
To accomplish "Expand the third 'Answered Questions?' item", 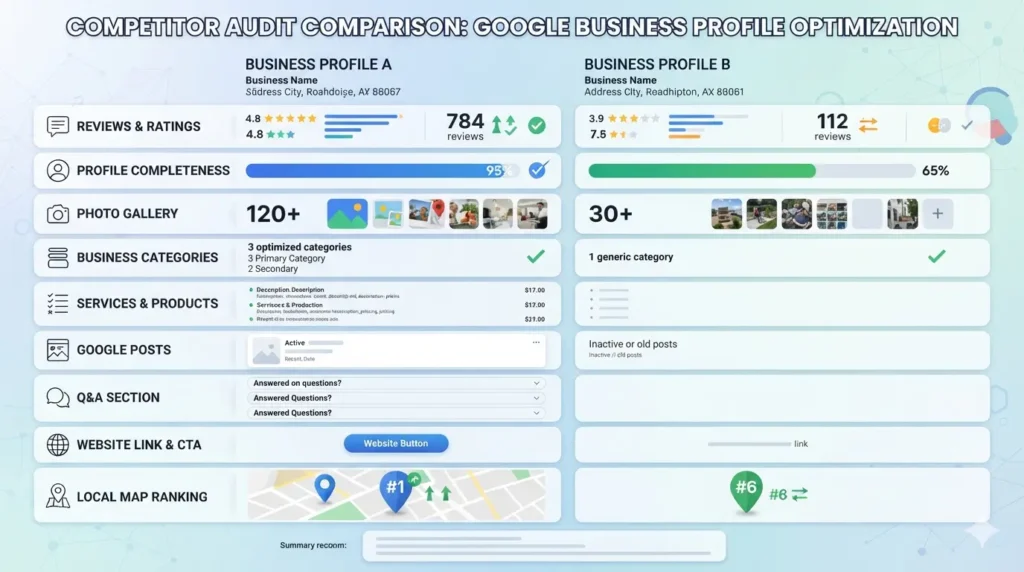I will point(396,413).
